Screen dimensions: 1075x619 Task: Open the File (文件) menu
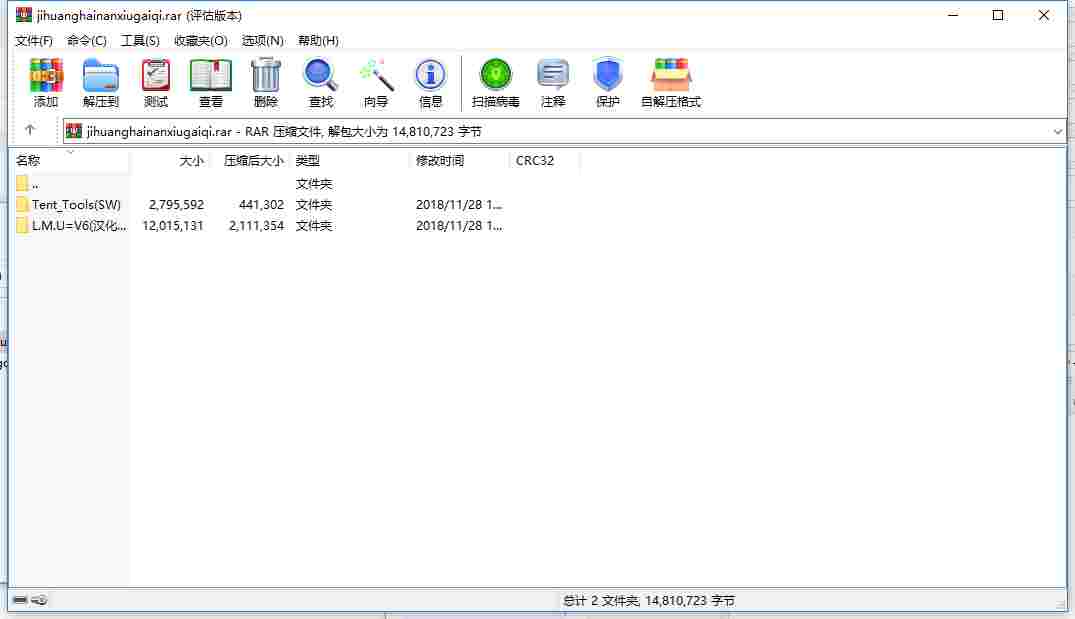pos(34,40)
